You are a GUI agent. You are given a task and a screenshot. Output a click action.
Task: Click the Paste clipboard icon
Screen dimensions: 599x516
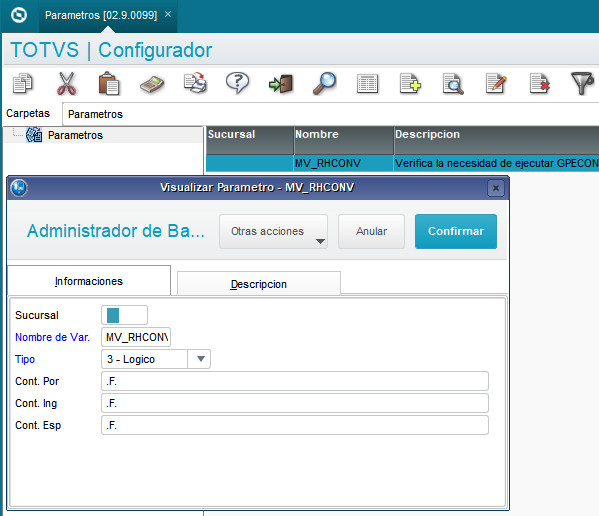(109, 83)
